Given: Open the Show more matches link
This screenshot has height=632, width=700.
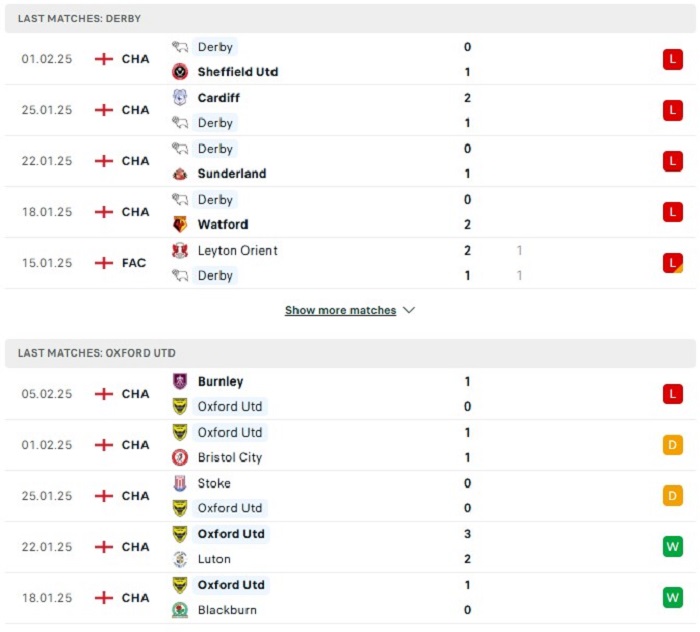Looking at the screenshot, I should click(x=340, y=310).
